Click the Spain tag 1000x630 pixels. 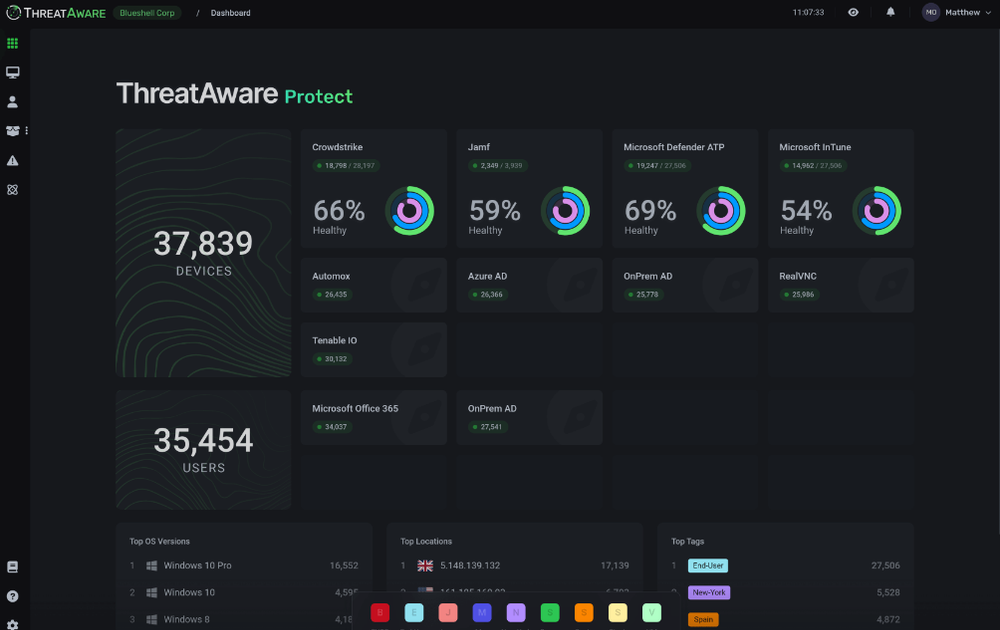point(703,619)
